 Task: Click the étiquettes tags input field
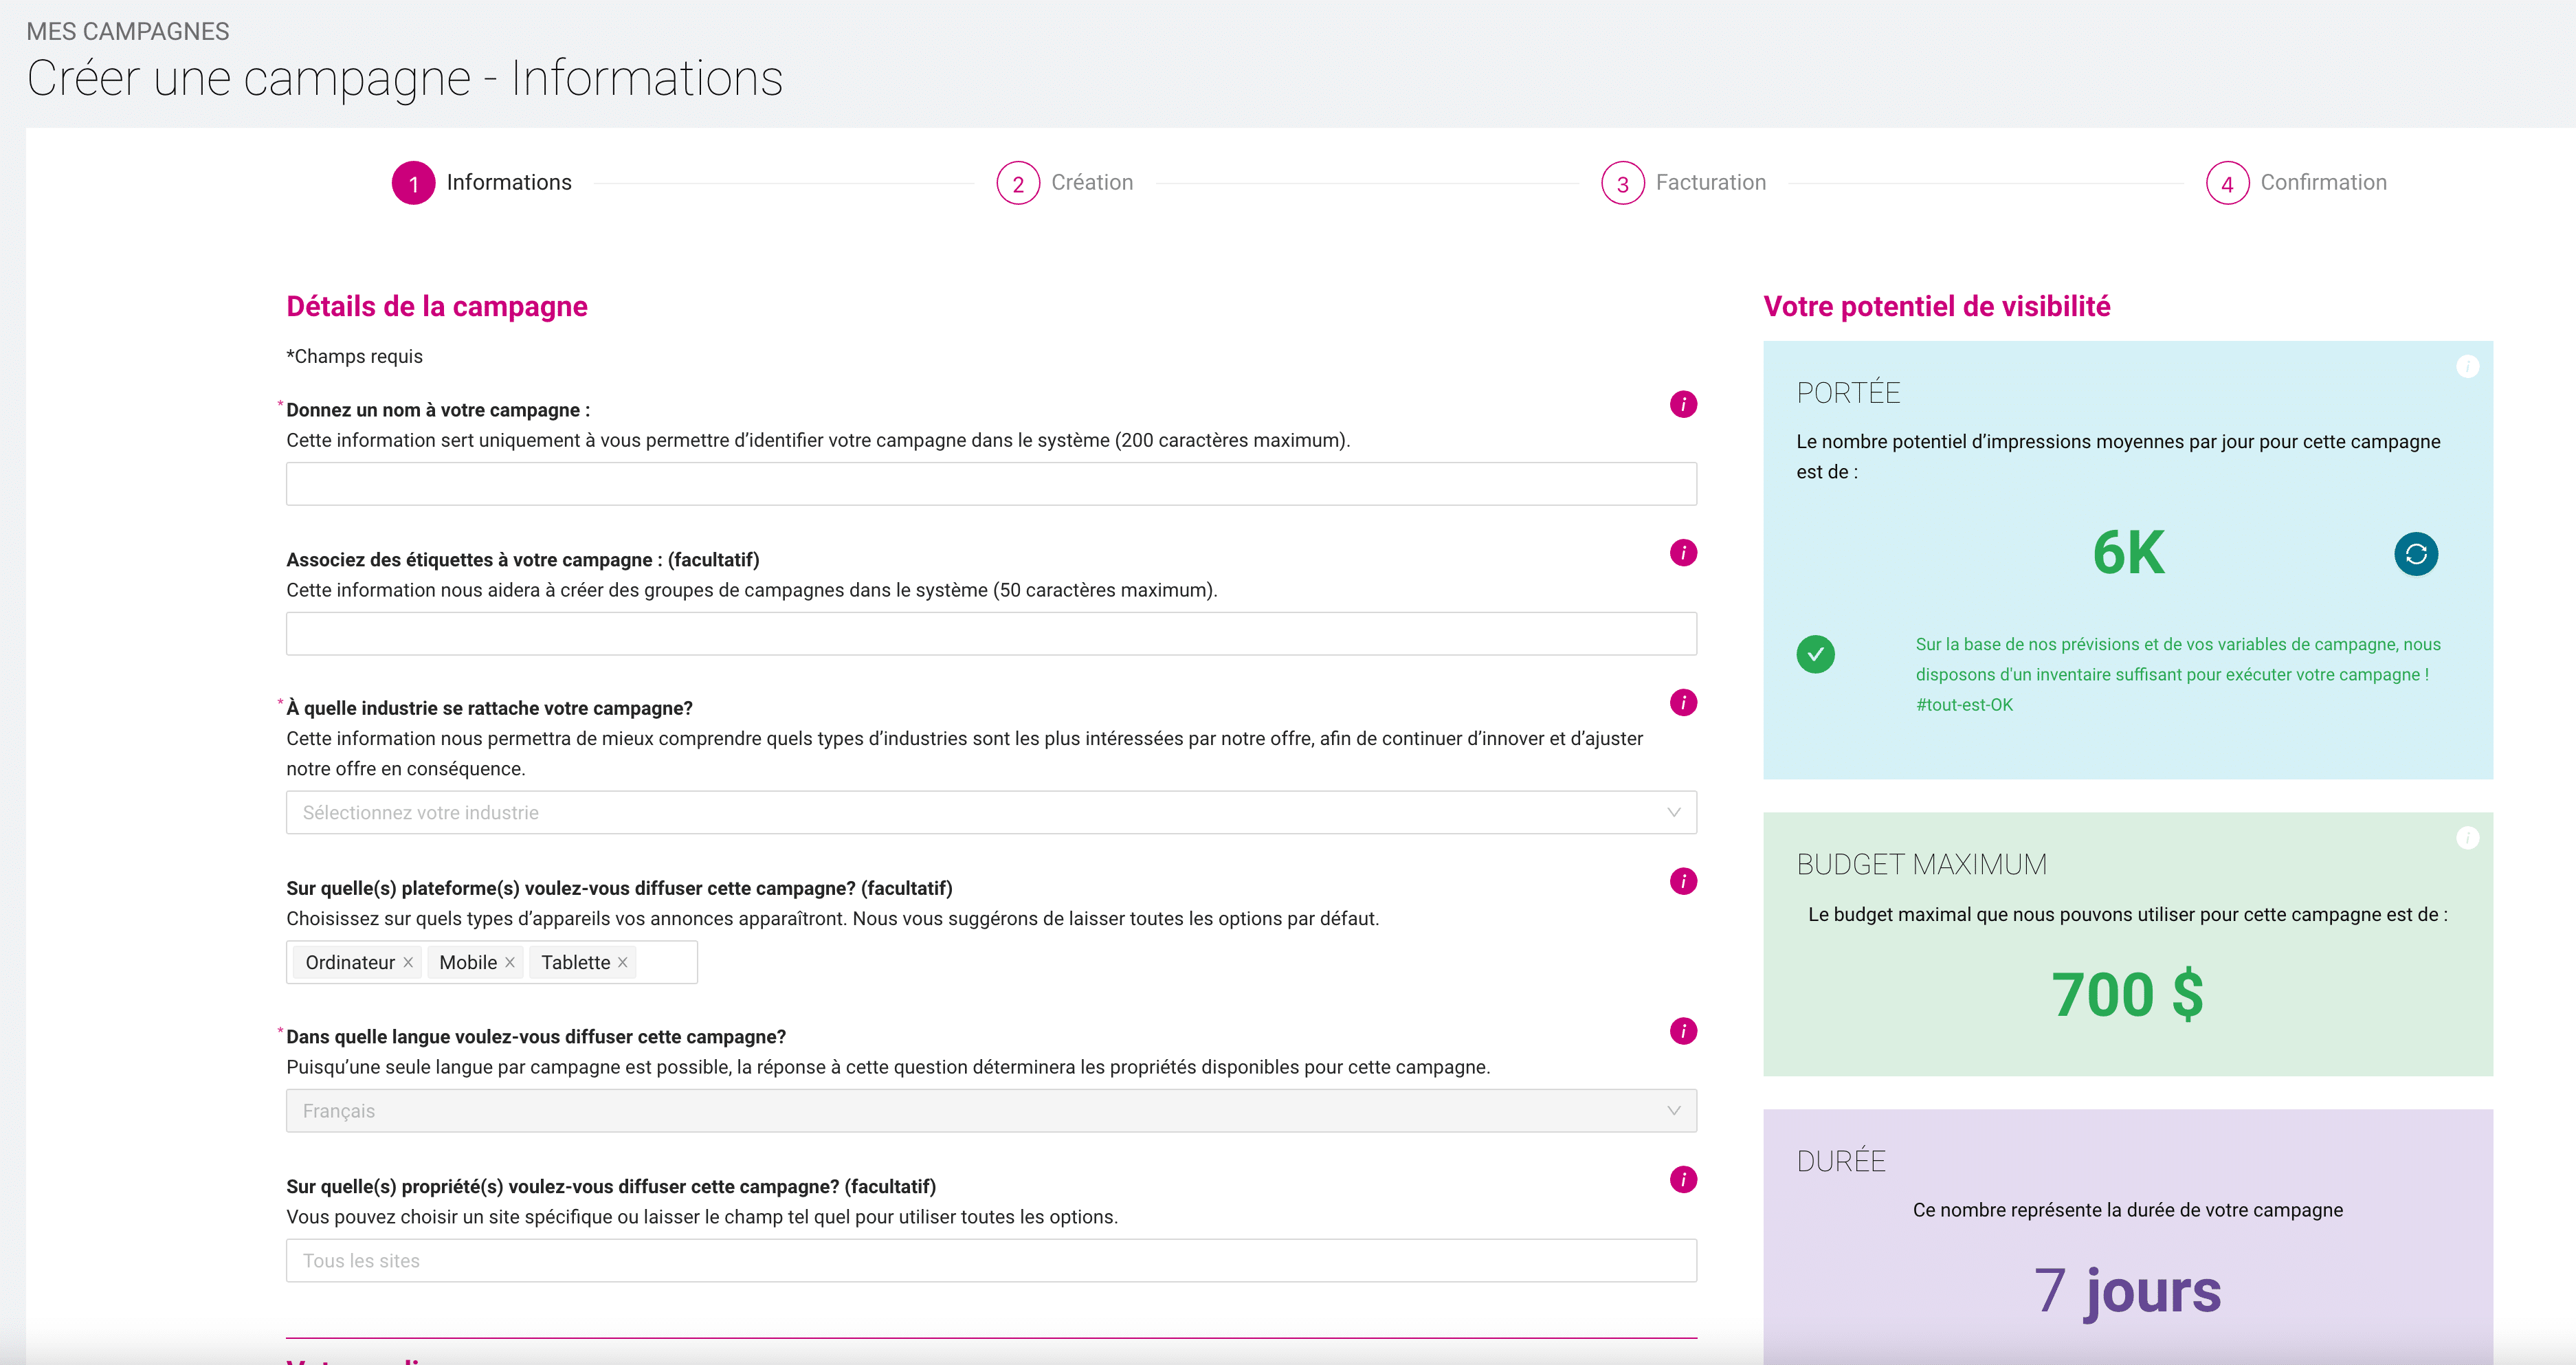tap(990, 634)
